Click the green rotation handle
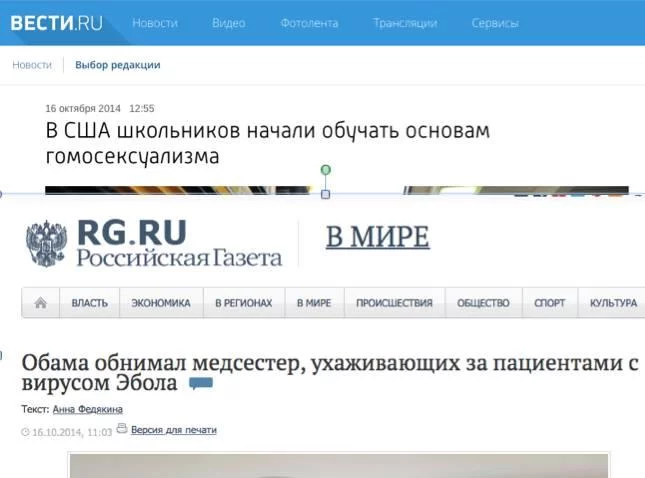The width and height of the screenshot is (645, 478). coord(325,169)
